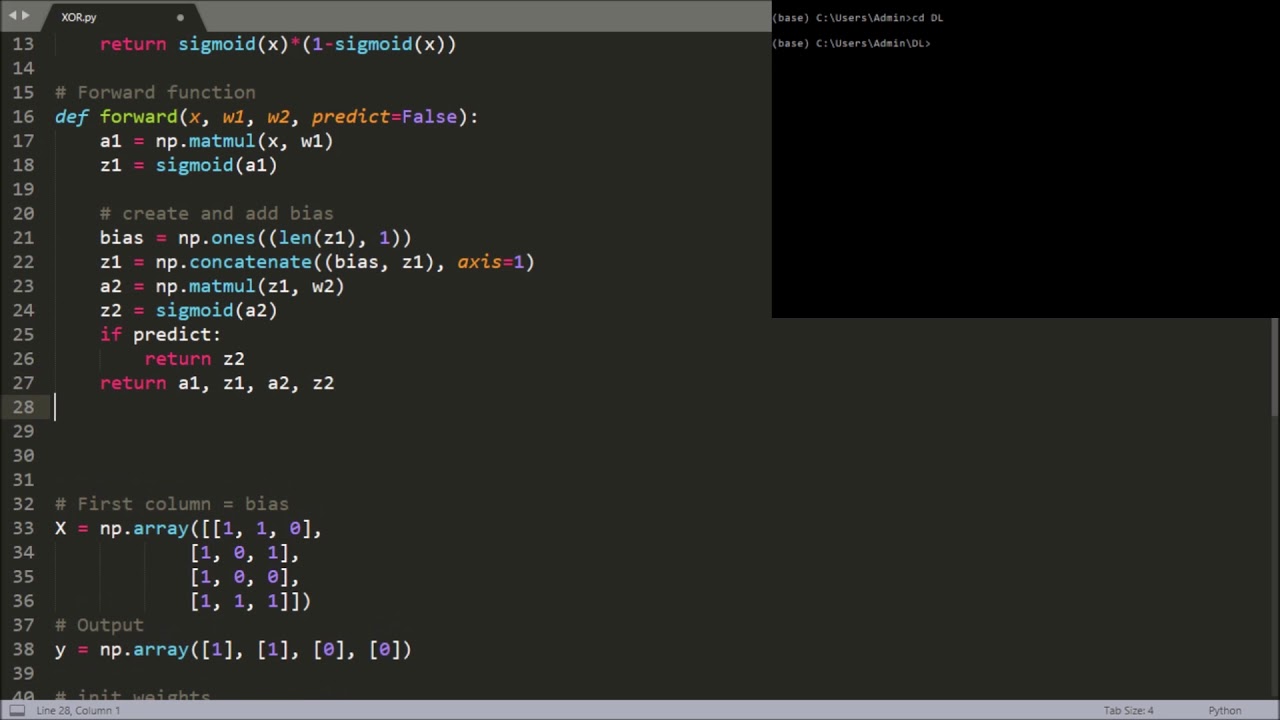
Task: Click 'np.concatenate' on line 22
Action: [233, 262]
